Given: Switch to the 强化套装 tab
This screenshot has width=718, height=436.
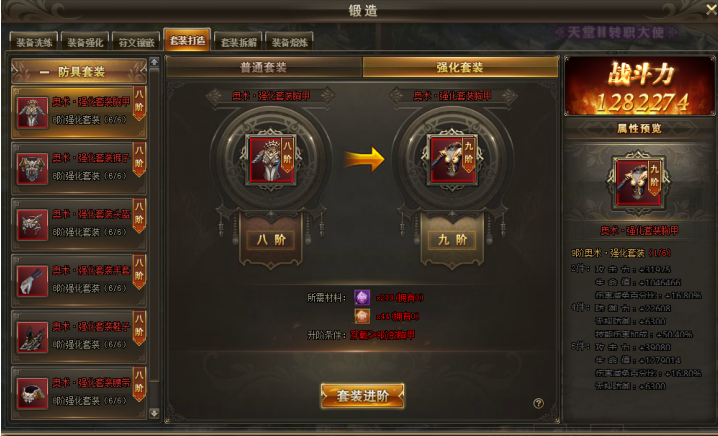Looking at the screenshot, I should coord(460,67).
